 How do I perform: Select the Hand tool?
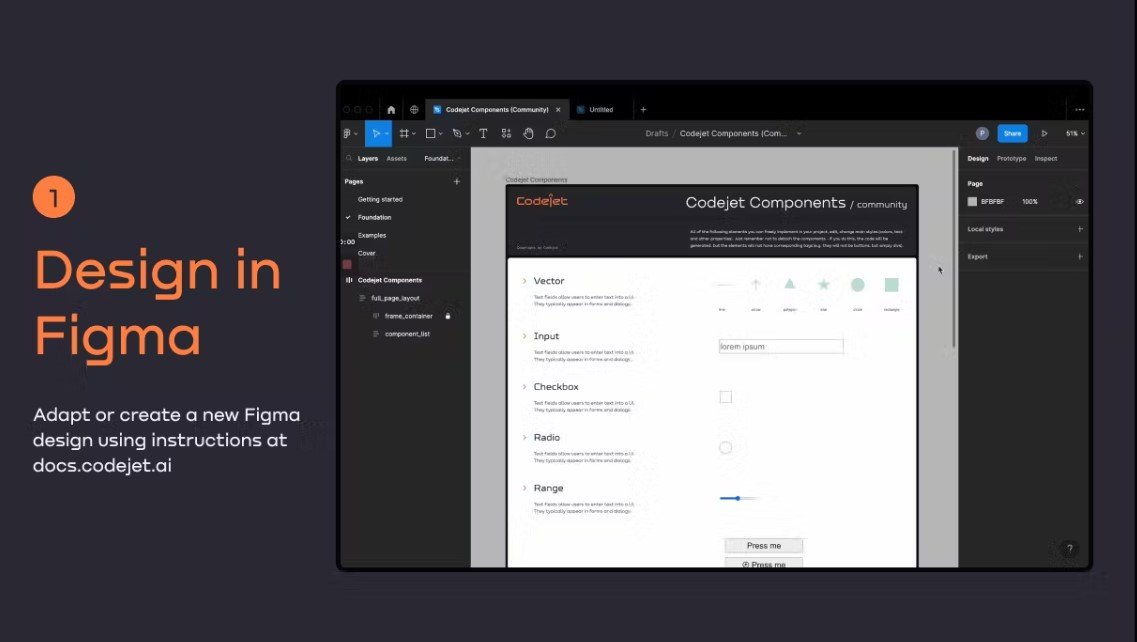point(529,133)
